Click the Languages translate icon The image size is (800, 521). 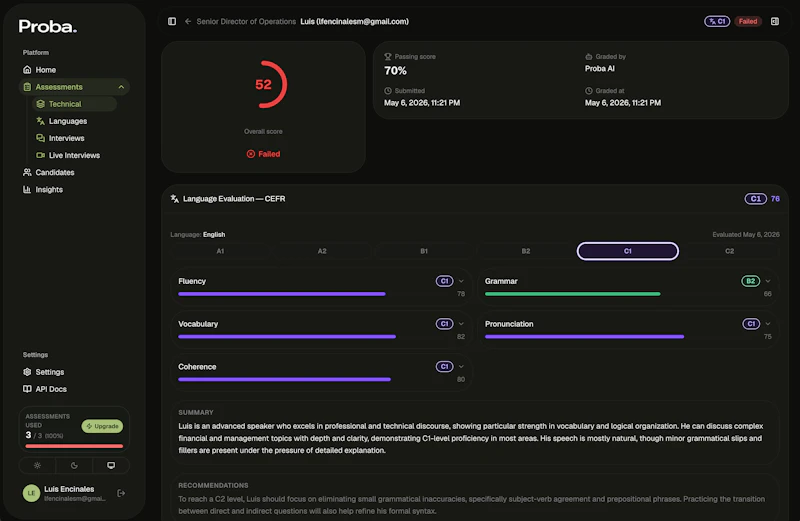pos(40,121)
